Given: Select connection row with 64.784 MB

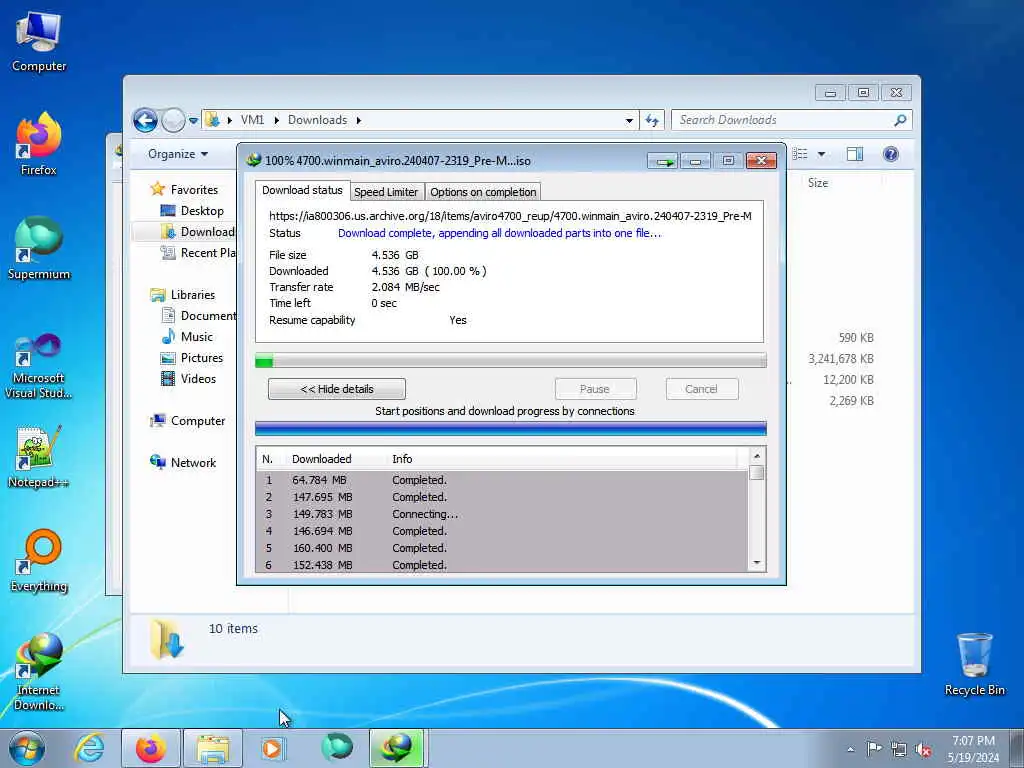Looking at the screenshot, I should coord(502,481).
